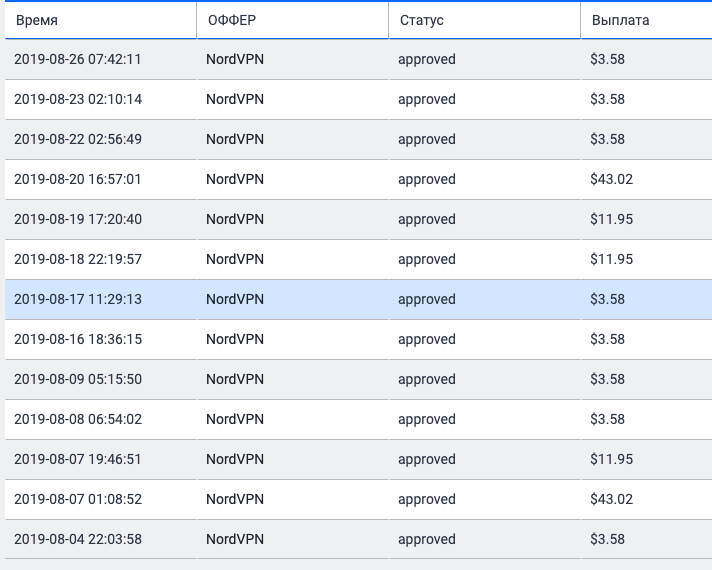Select the row dated 2019-08-09 05:15:50
The width and height of the screenshot is (712, 570).
click(78, 379)
